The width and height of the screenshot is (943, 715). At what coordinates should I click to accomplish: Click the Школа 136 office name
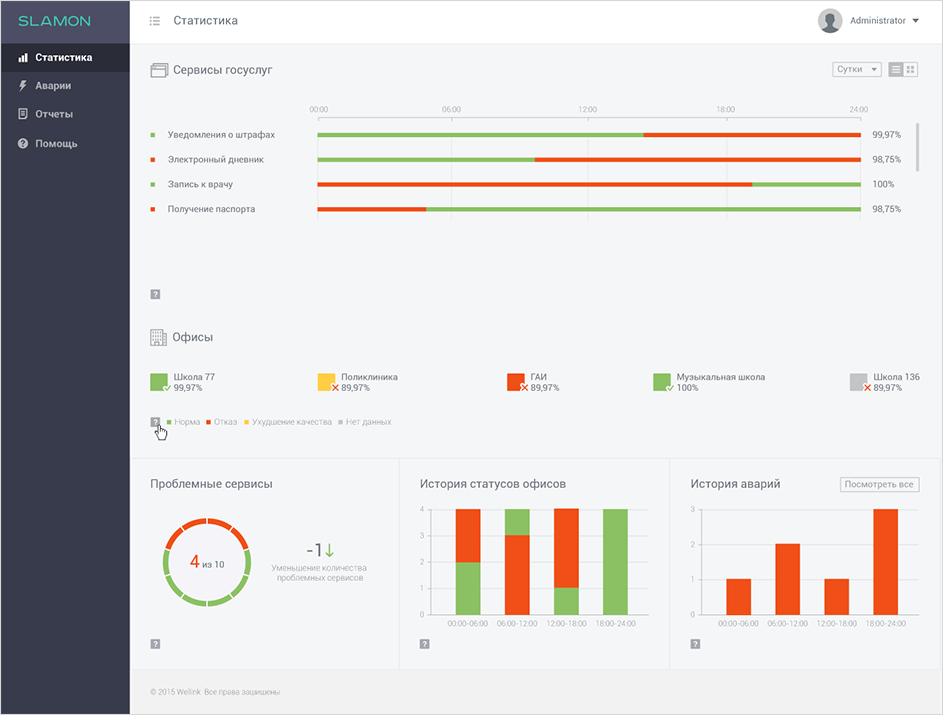pyautogui.click(x=896, y=377)
